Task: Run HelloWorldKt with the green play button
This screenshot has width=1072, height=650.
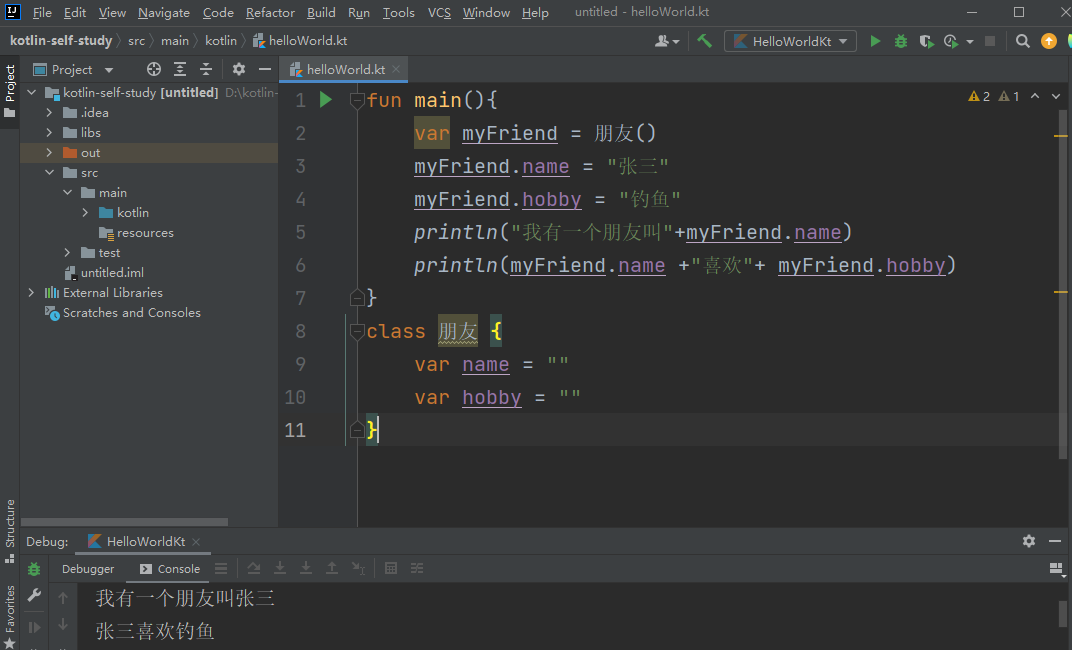Action: pos(876,41)
